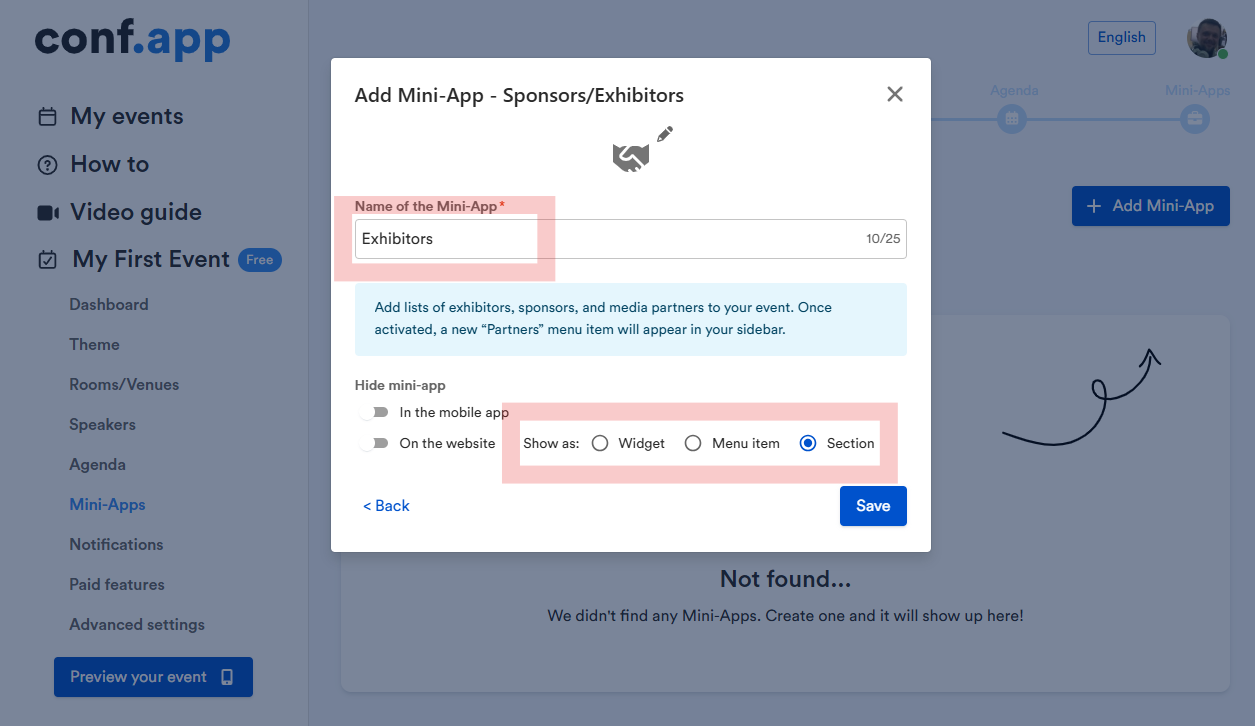Viewport: 1255px width, 726px height.
Task: Click the user profile avatar
Action: click(x=1206, y=38)
